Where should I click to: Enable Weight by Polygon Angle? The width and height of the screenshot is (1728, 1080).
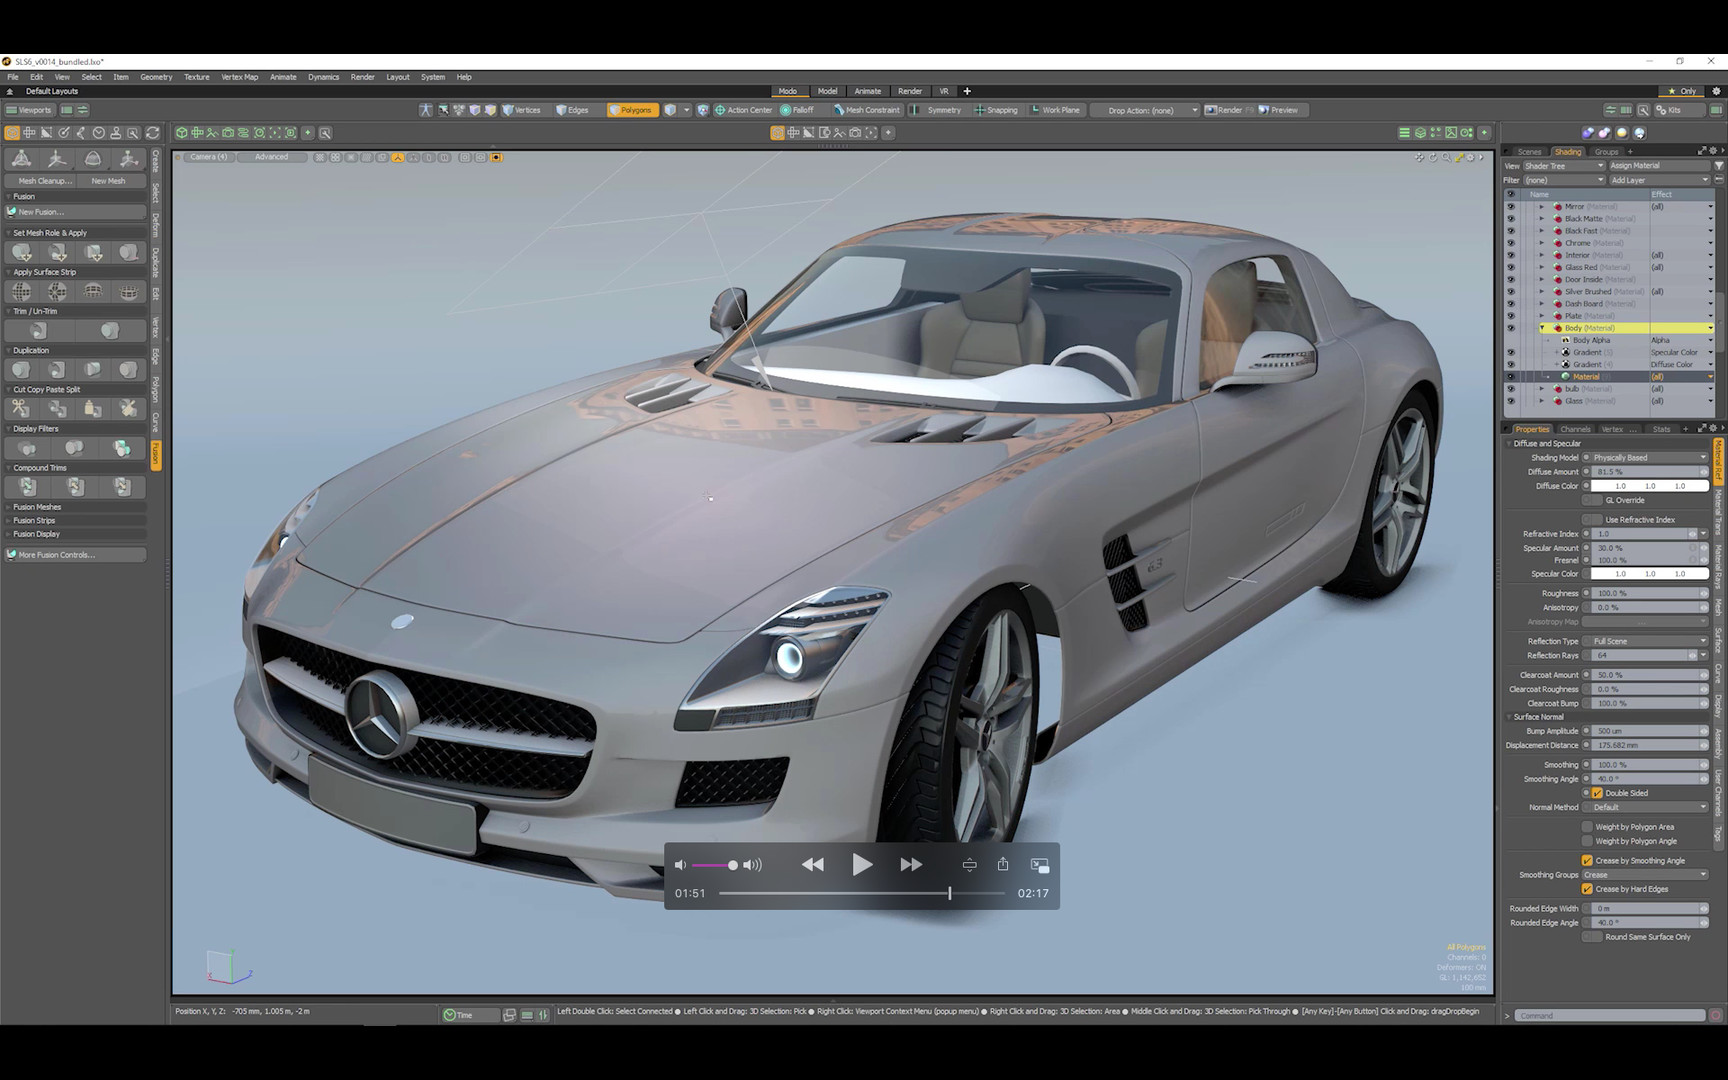point(1587,841)
